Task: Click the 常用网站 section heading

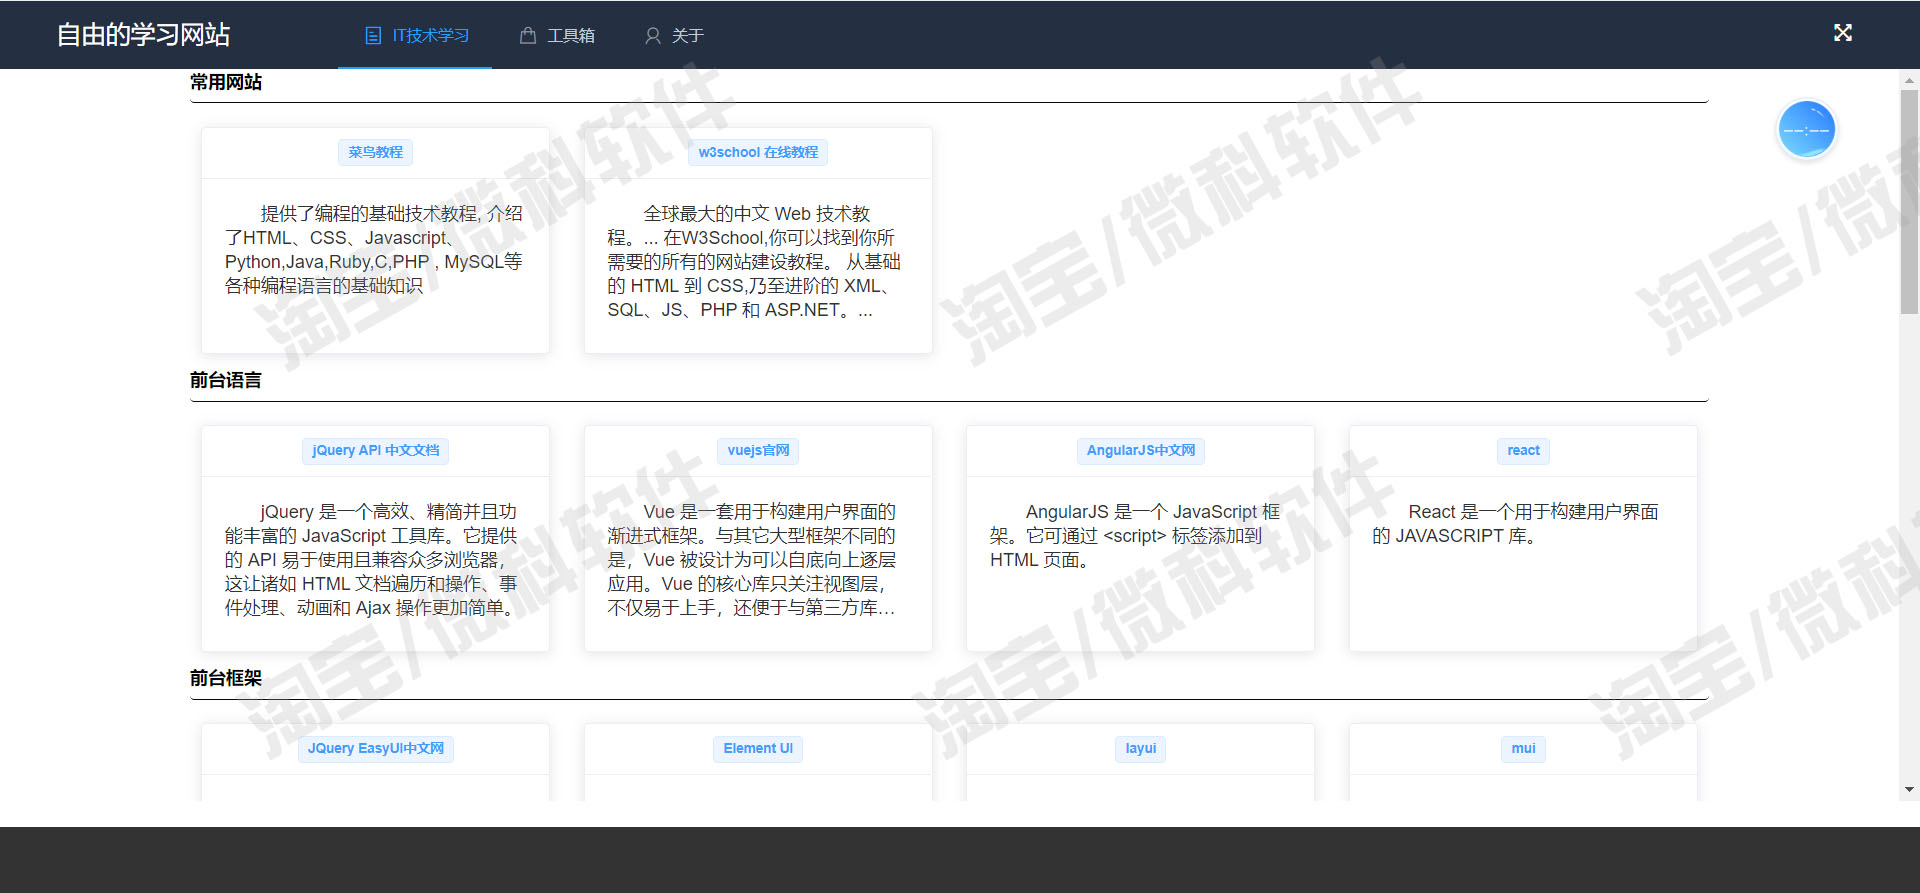Action: coord(226,82)
